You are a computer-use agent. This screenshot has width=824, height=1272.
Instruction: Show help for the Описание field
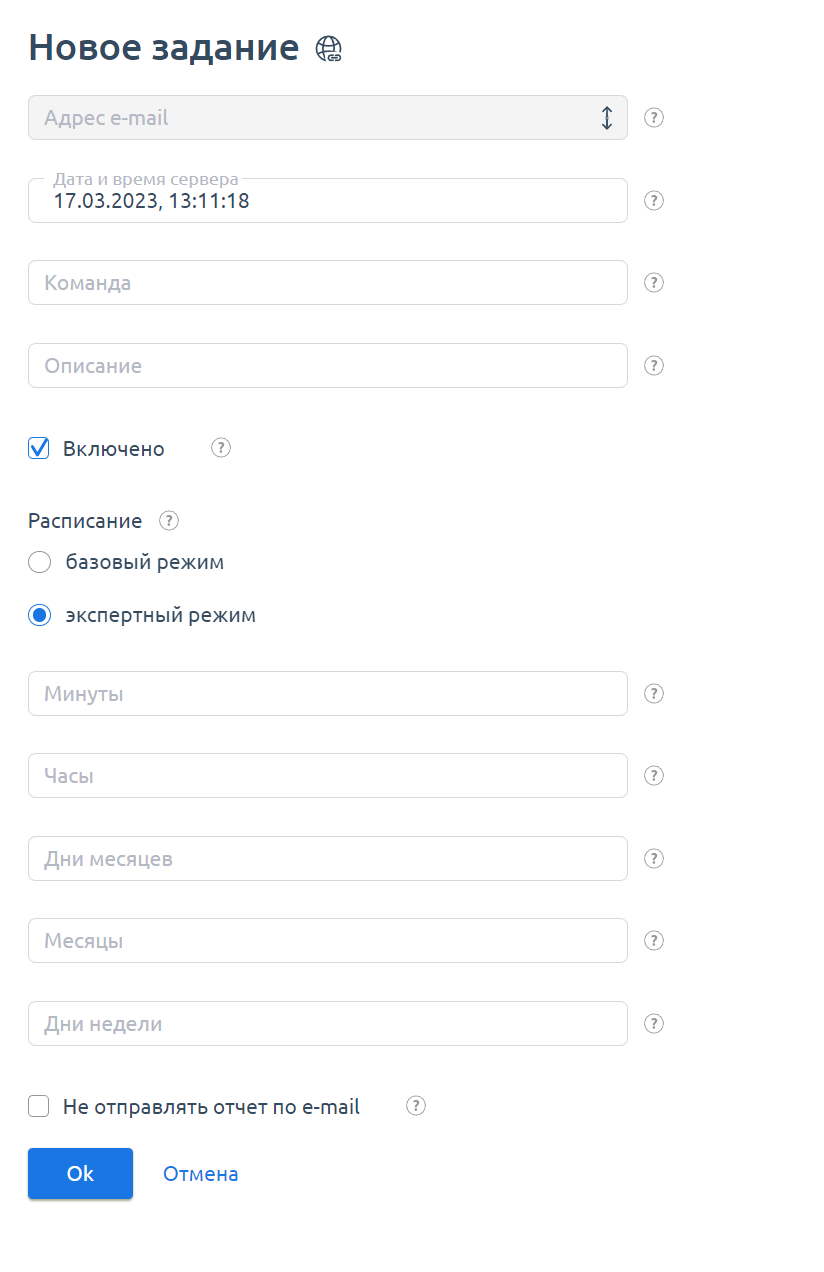(x=654, y=366)
